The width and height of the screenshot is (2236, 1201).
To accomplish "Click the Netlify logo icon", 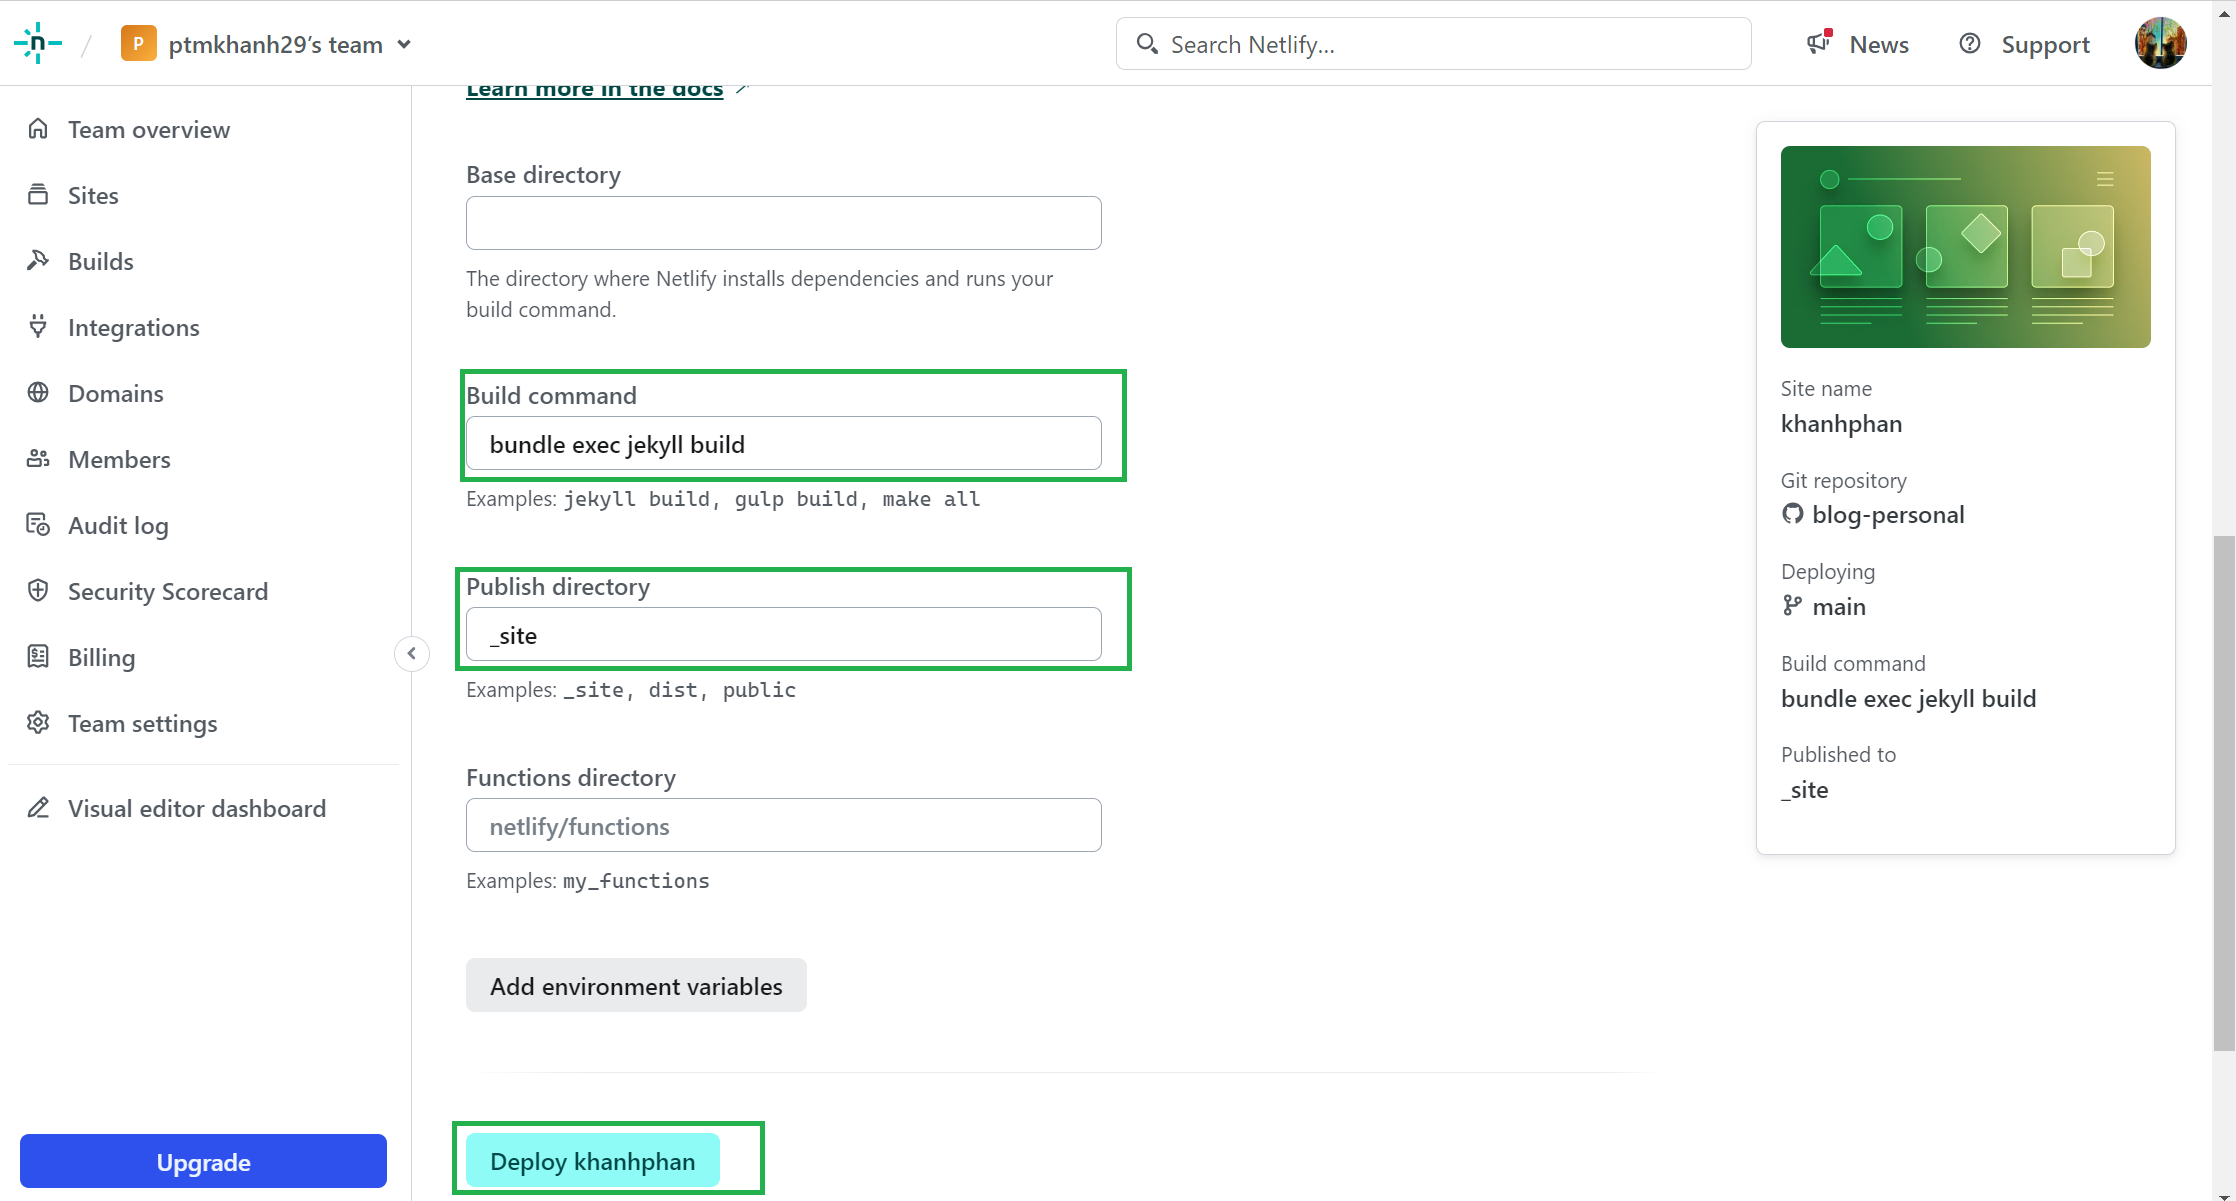I will (38, 43).
